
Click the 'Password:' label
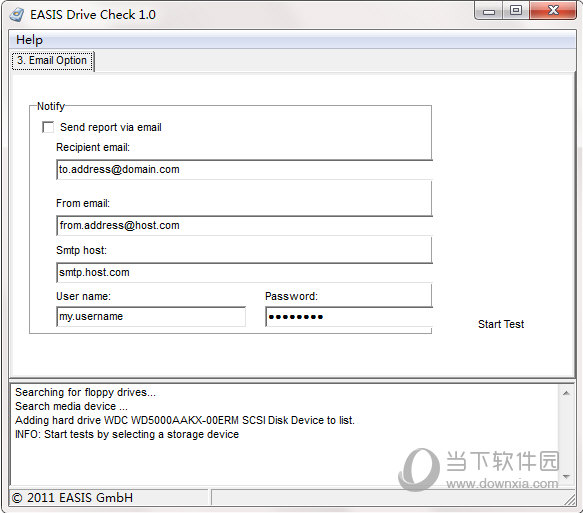coord(292,297)
